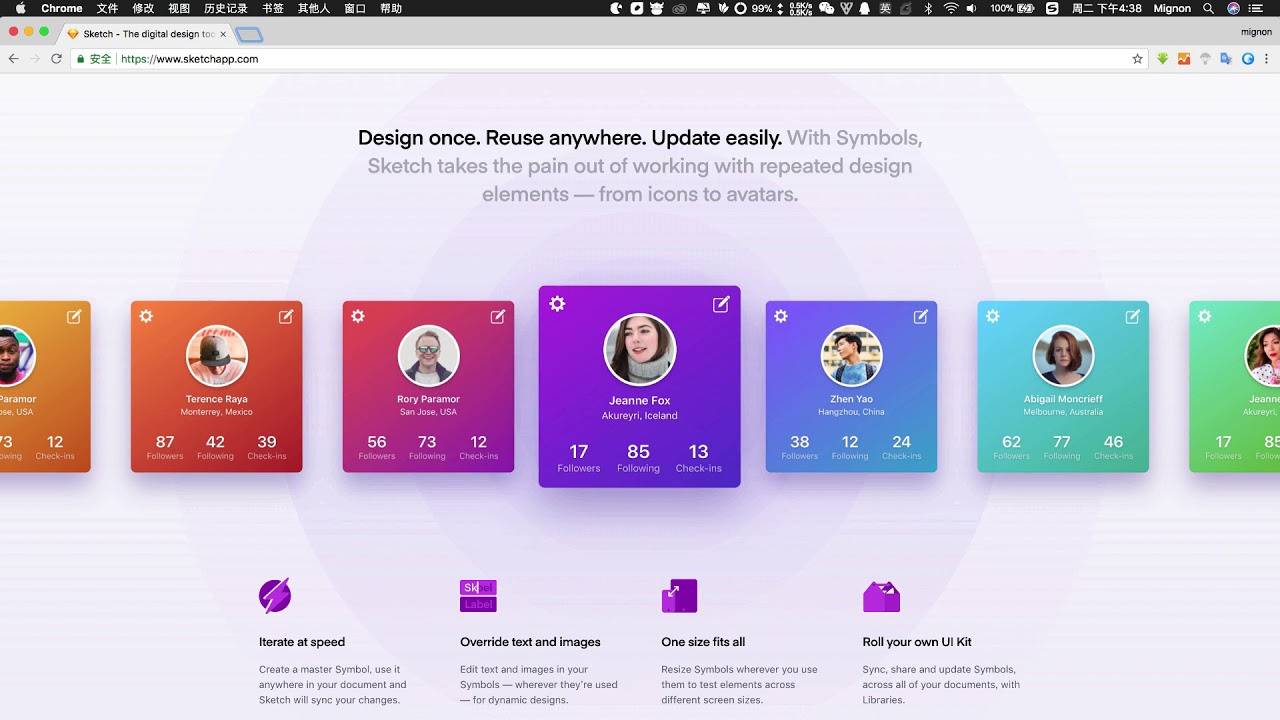Open Spotlight search in the menu bar
This screenshot has width=1280, height=720.
1208,8
